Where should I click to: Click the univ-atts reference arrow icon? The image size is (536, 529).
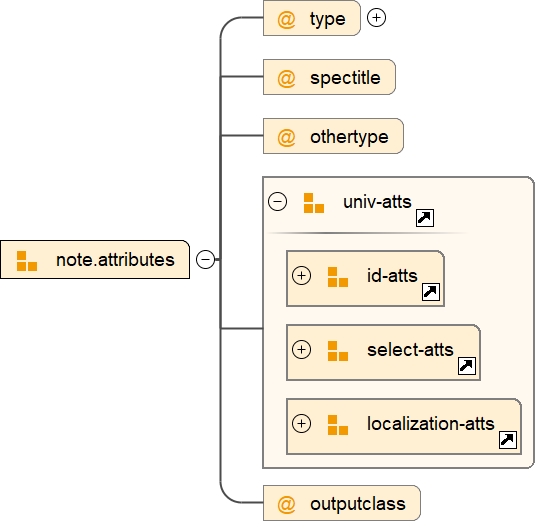[x=425, y=218]
